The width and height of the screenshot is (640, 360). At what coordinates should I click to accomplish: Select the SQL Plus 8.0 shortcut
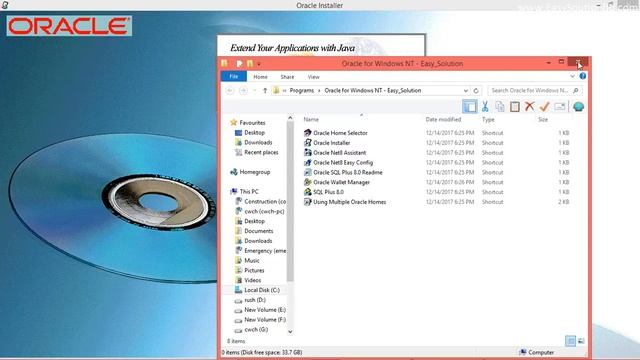328,192
